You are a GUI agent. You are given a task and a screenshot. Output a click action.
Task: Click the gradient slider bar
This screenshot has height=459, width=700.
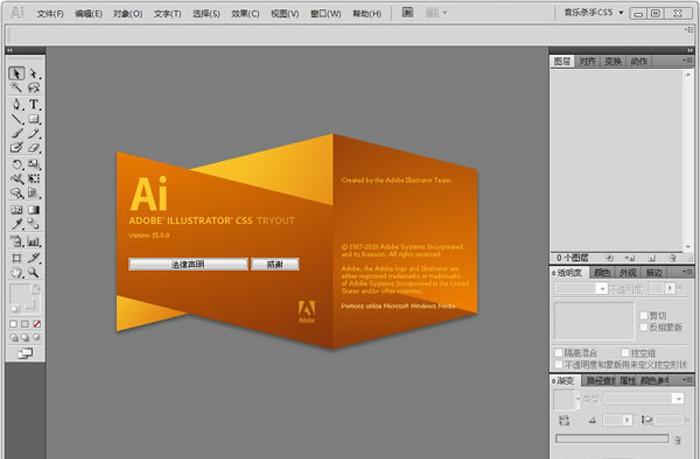click(612, 438)
